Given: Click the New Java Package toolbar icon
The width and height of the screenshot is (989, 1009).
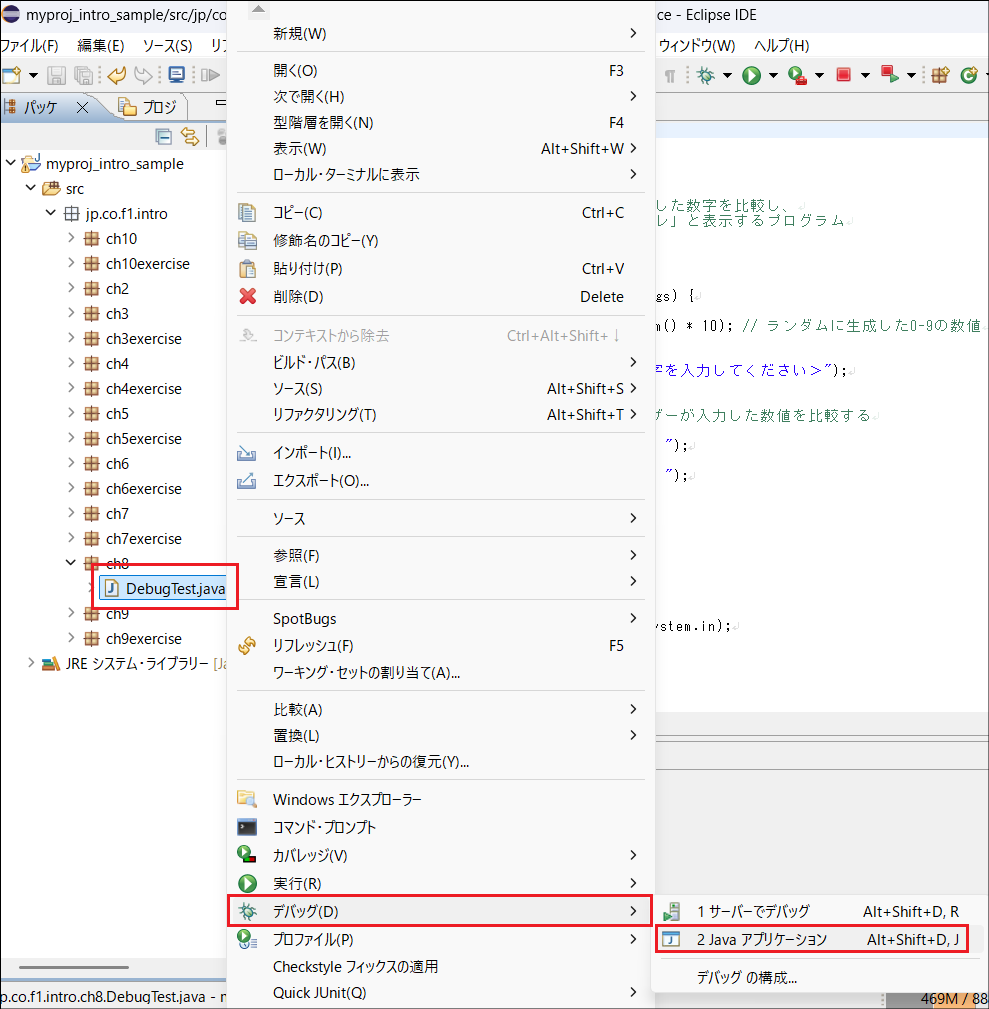Looking at the screenshot, I should click(x=940, y=75).
